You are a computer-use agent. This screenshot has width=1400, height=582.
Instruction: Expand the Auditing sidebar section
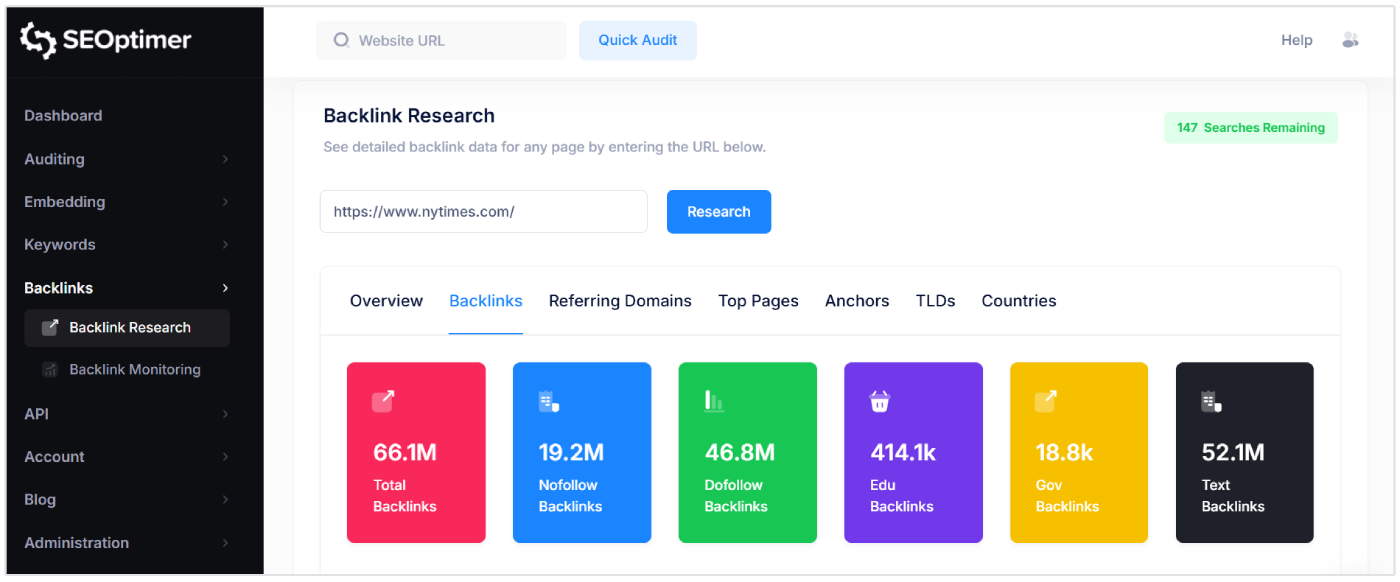tap(54, 158)
